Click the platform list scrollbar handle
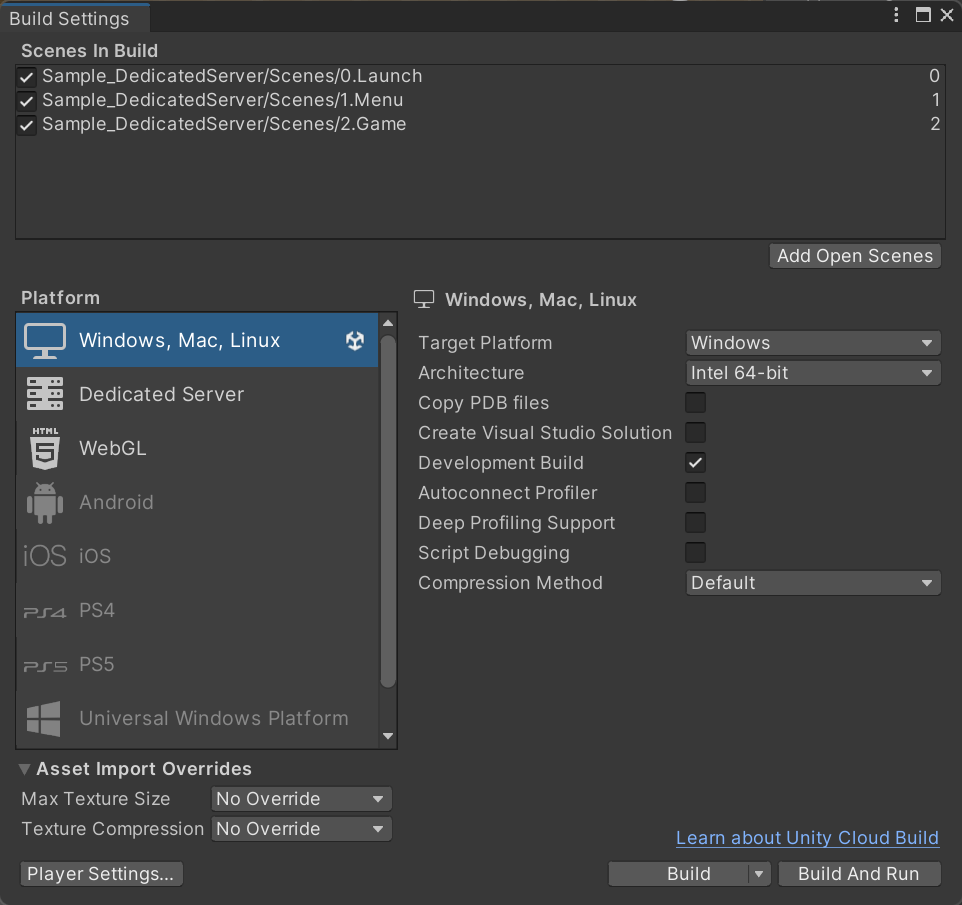Screen dimensions: 962x905 point(388,512)
